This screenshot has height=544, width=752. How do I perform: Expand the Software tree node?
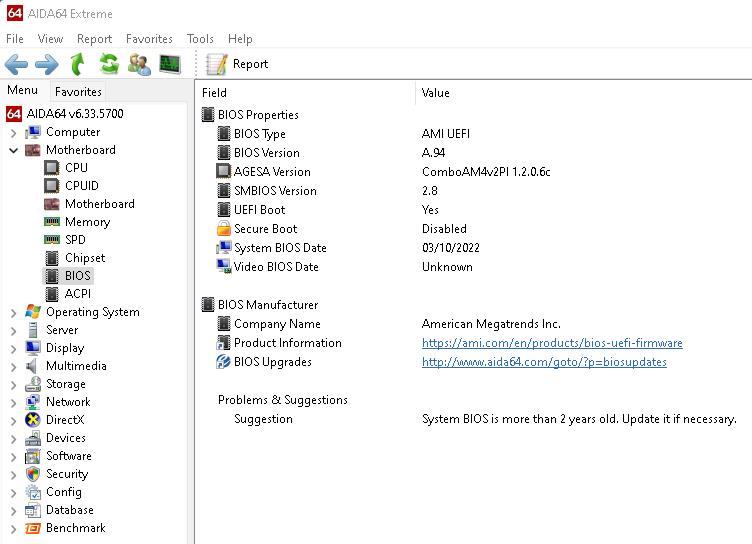13,457
